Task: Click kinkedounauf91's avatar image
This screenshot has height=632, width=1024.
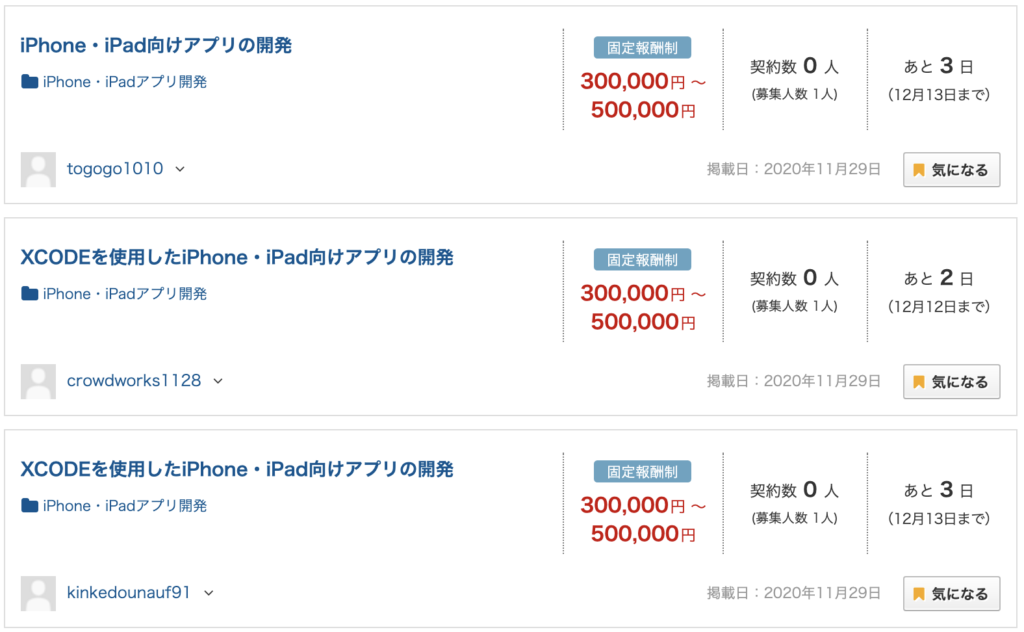Action: click(x=38, y=593)
